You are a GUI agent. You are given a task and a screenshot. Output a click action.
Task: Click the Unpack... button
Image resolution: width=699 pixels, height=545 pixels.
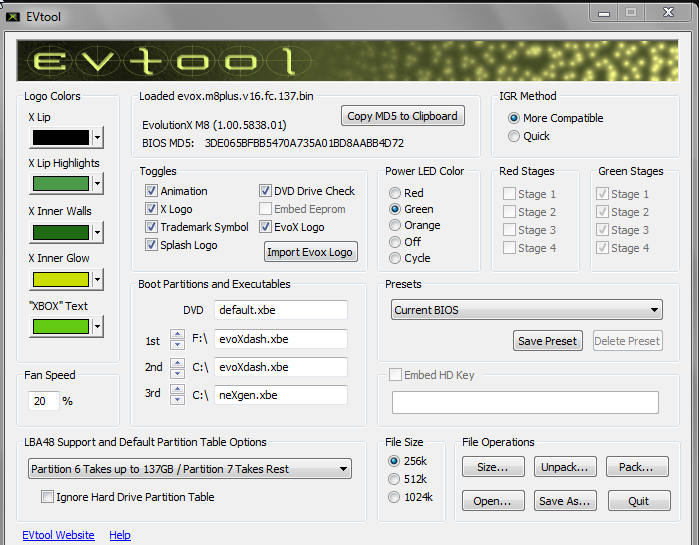565,467
